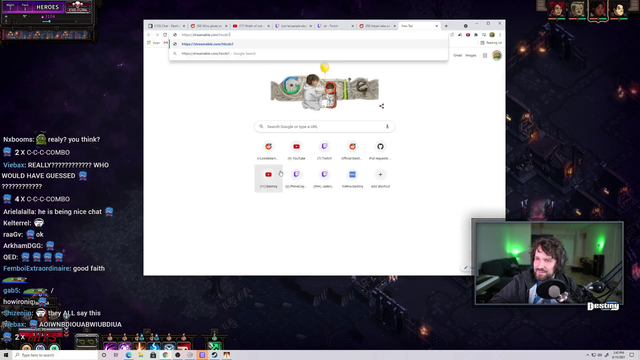Viewport: 640px width, 360px height.
Task: Open the Images link
Action: click(x=471, y=56)
